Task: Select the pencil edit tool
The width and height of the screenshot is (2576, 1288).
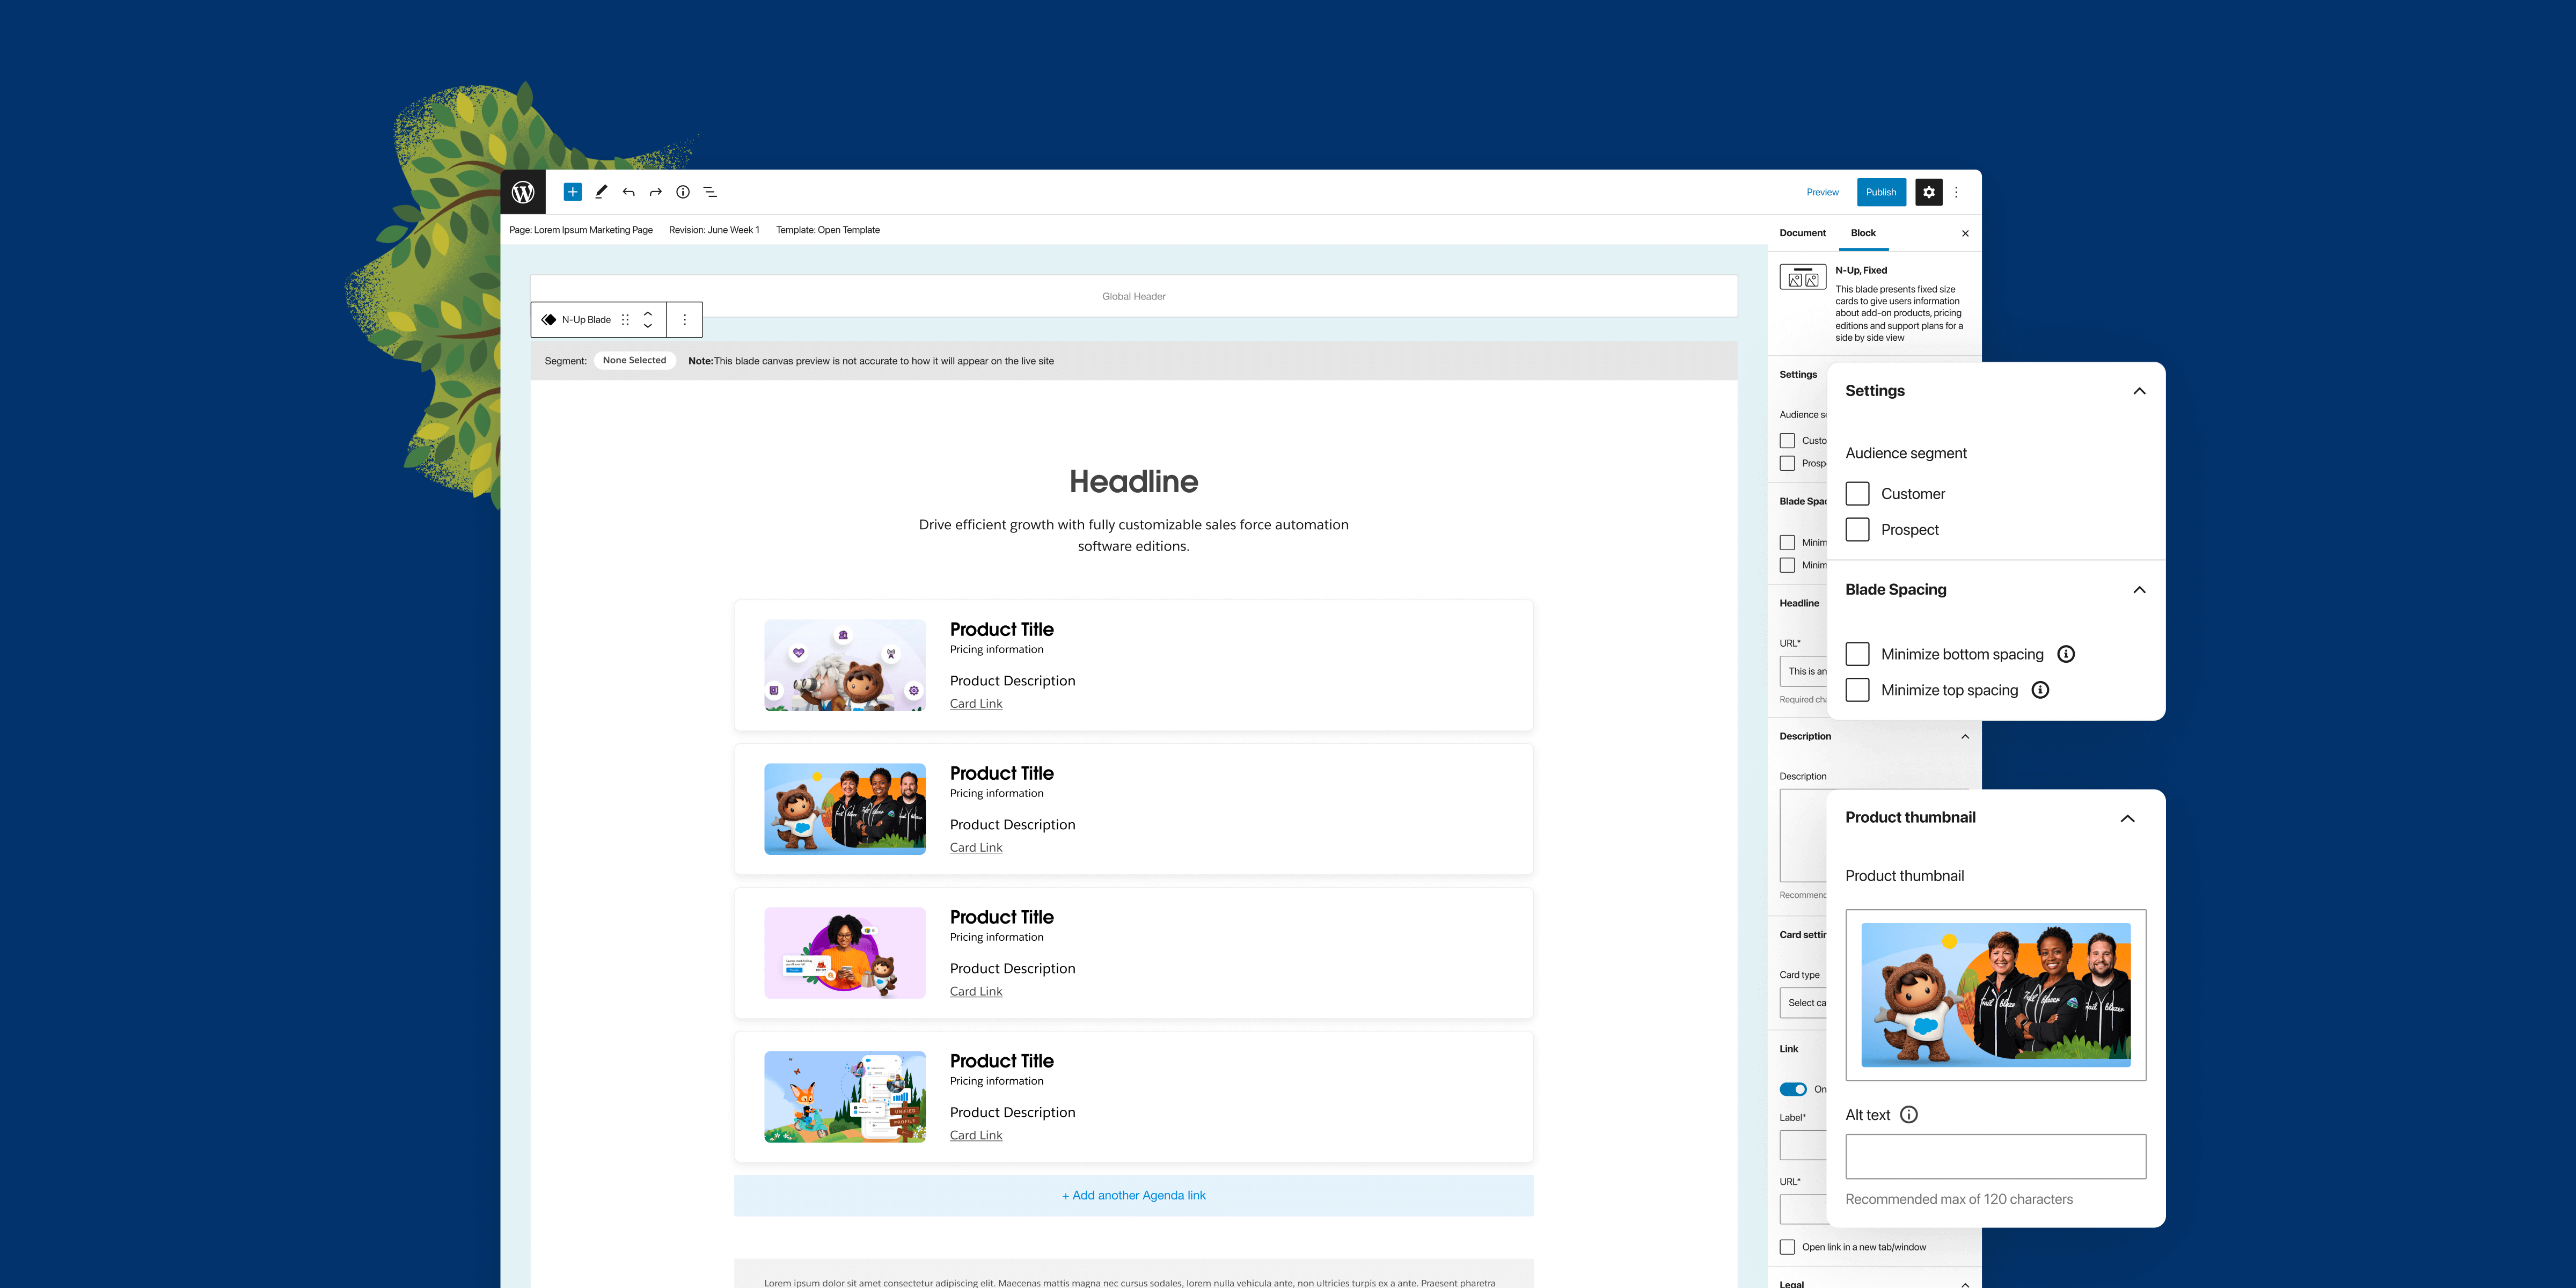Action: (x=601, y=192)
